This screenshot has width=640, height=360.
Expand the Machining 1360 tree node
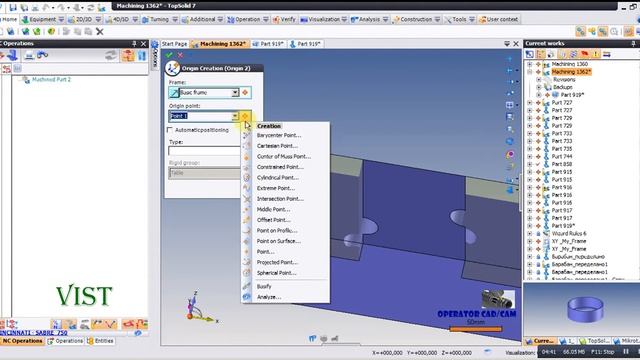(x=529, y=64)
